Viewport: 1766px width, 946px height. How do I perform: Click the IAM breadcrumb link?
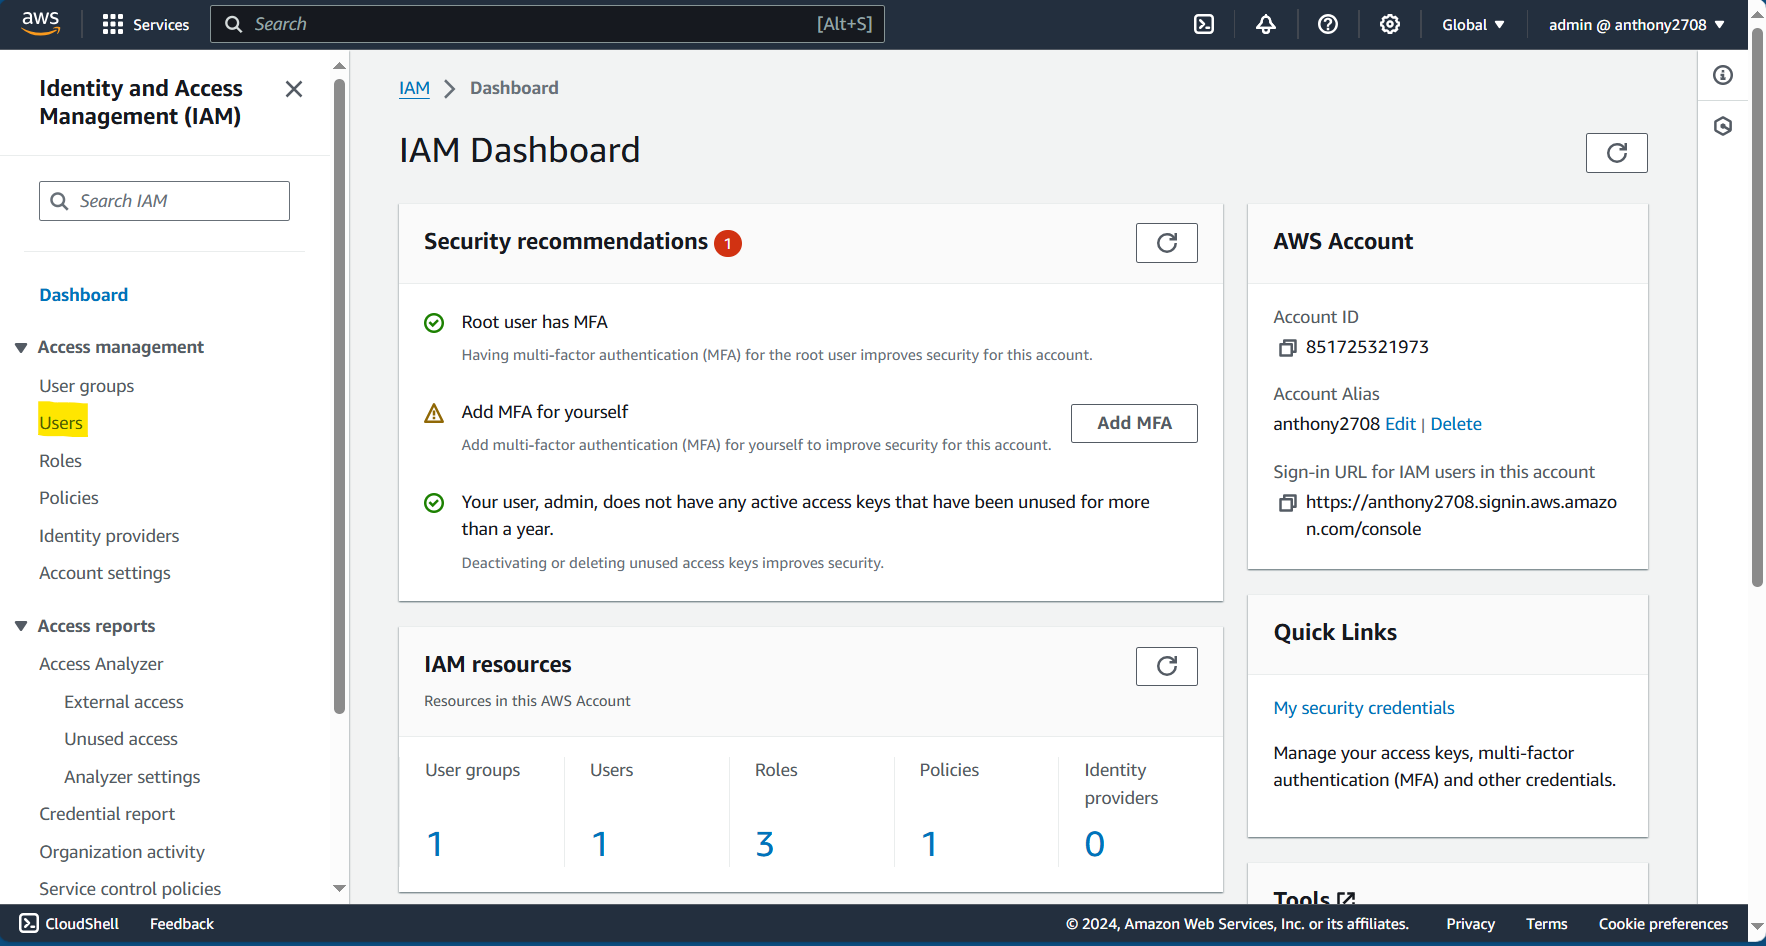pos(414,88)
